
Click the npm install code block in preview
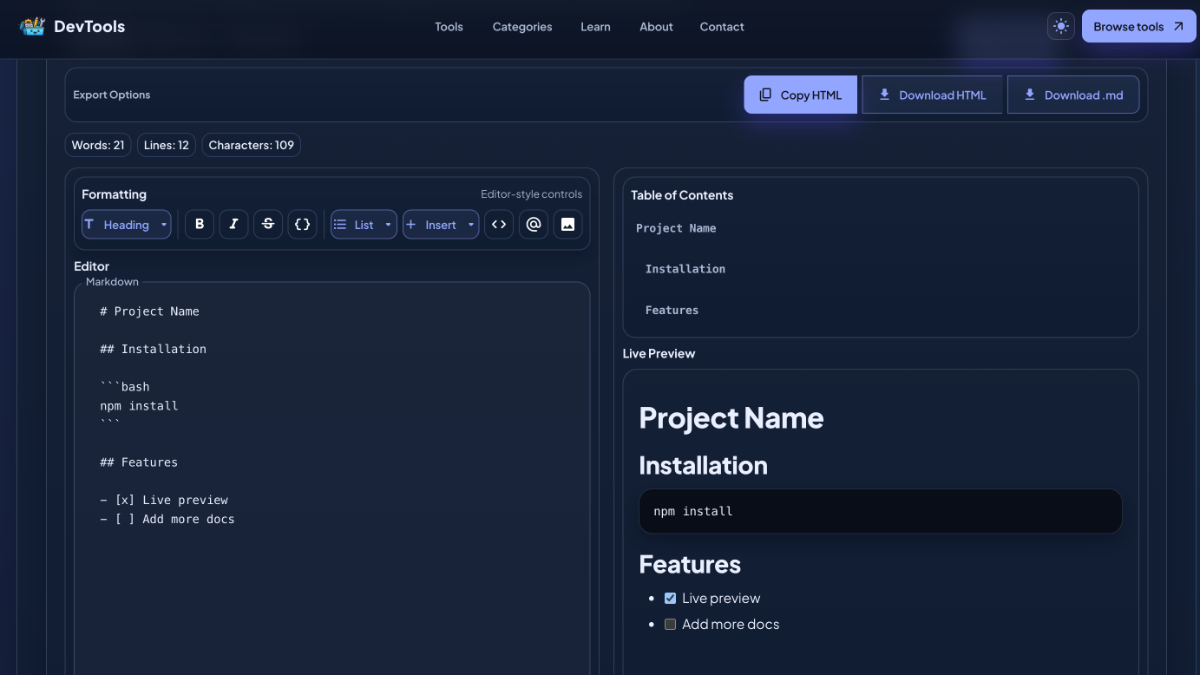coord(881,511)
